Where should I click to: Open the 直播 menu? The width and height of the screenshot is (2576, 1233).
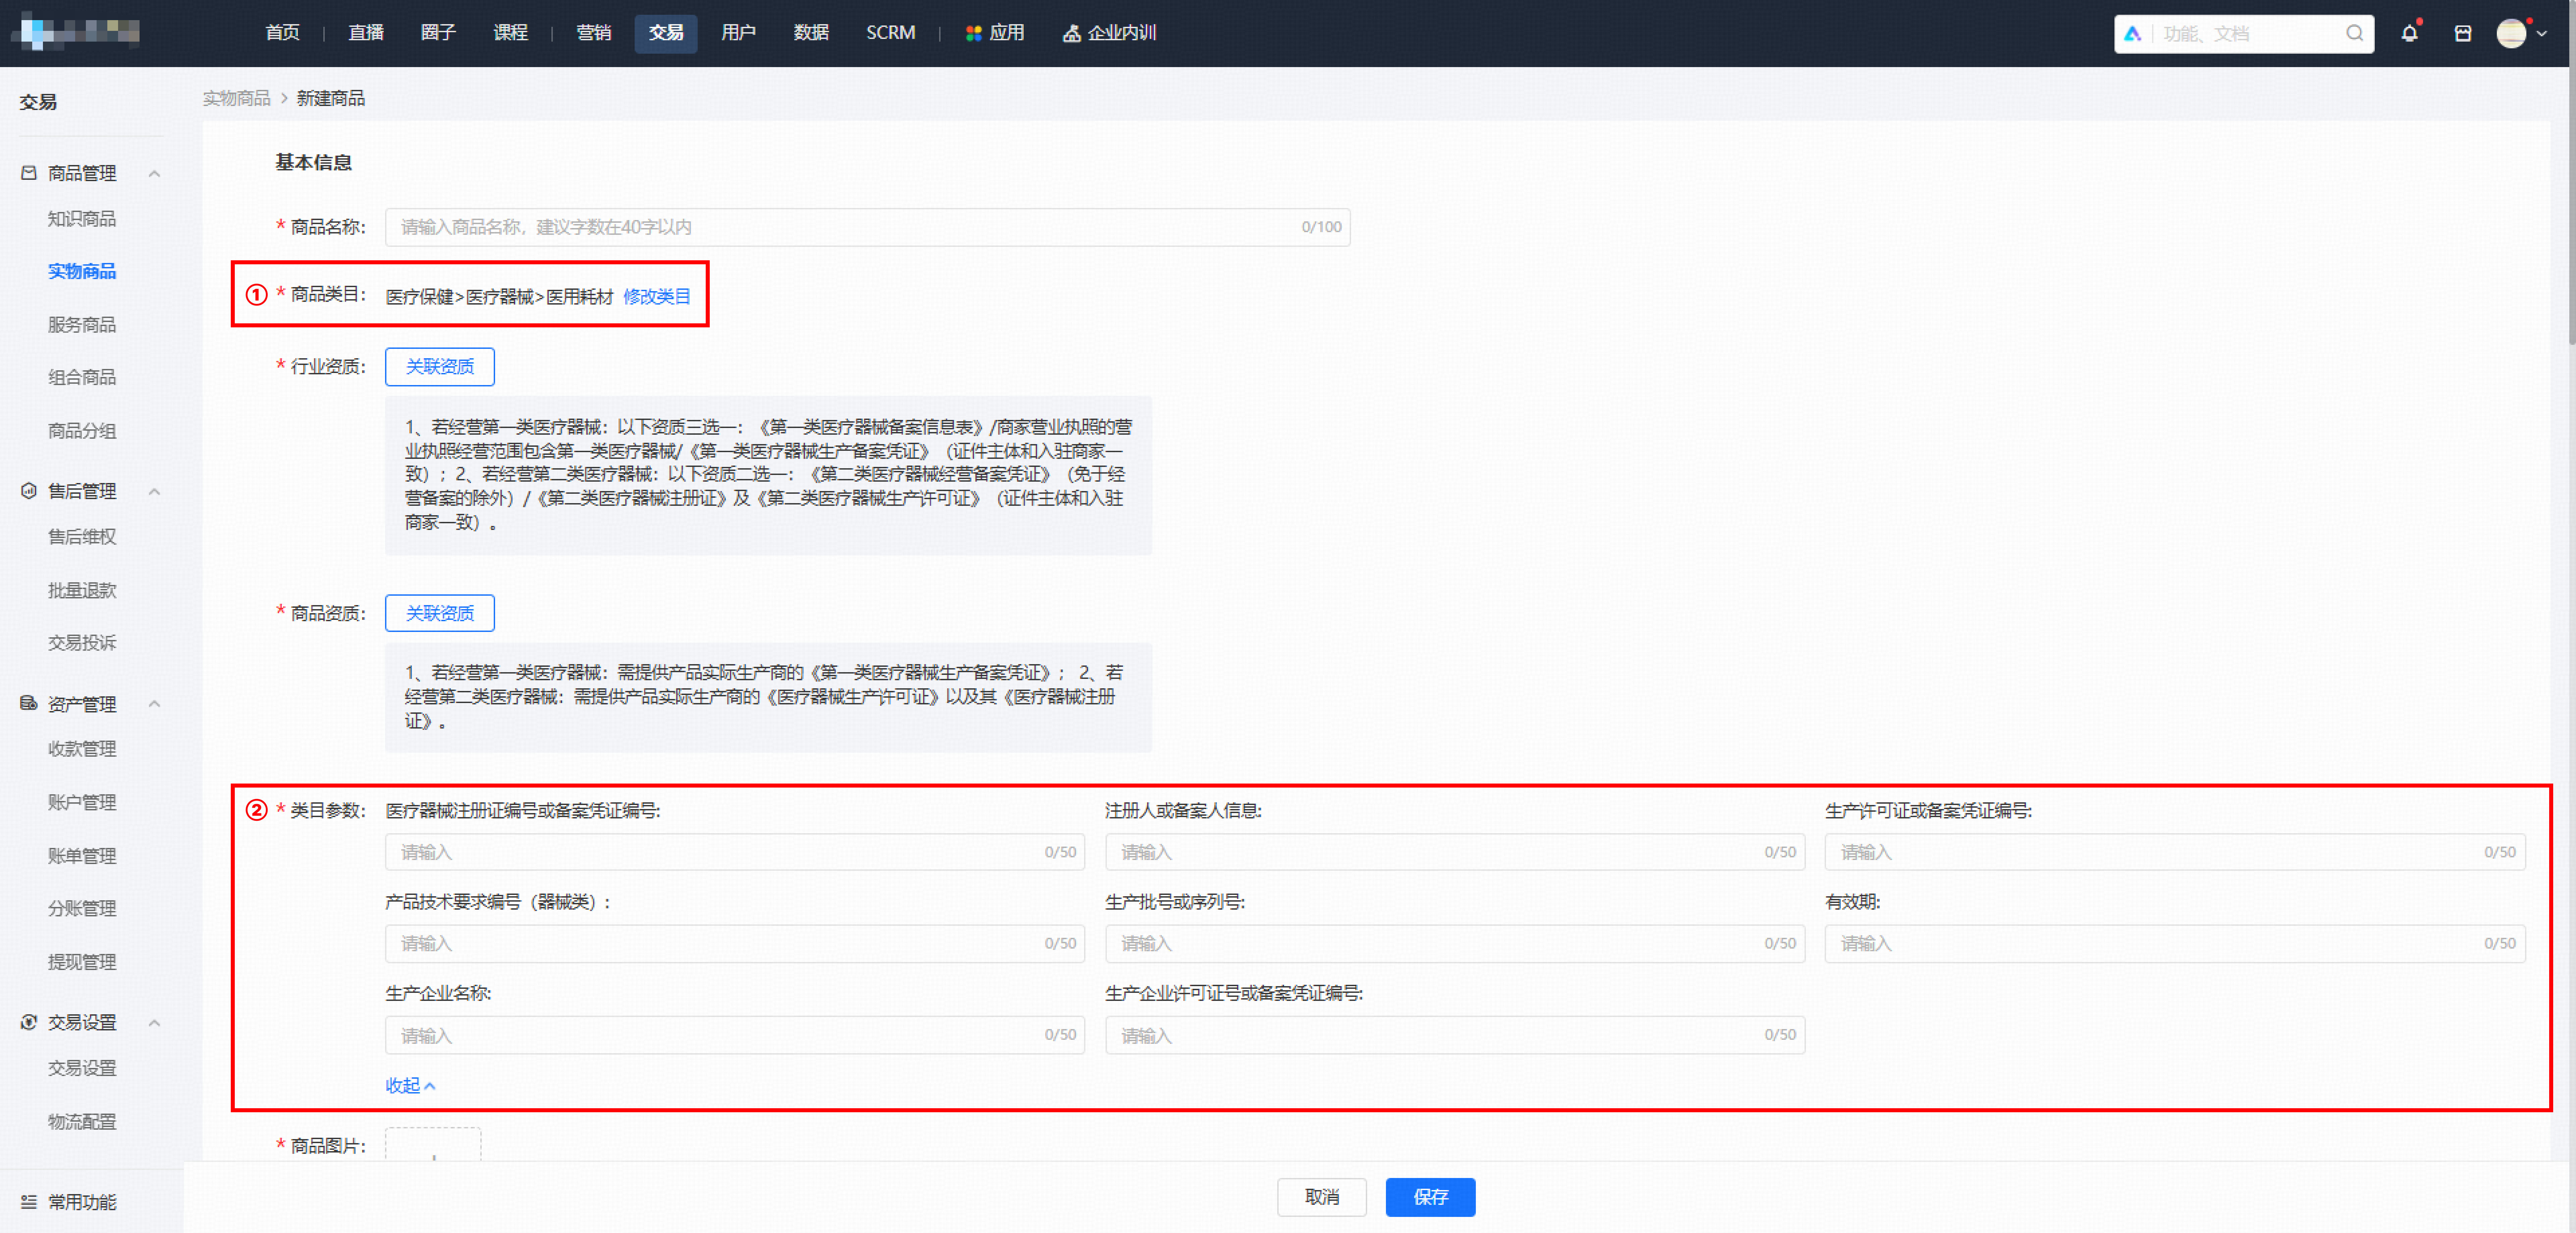[366, 33]
